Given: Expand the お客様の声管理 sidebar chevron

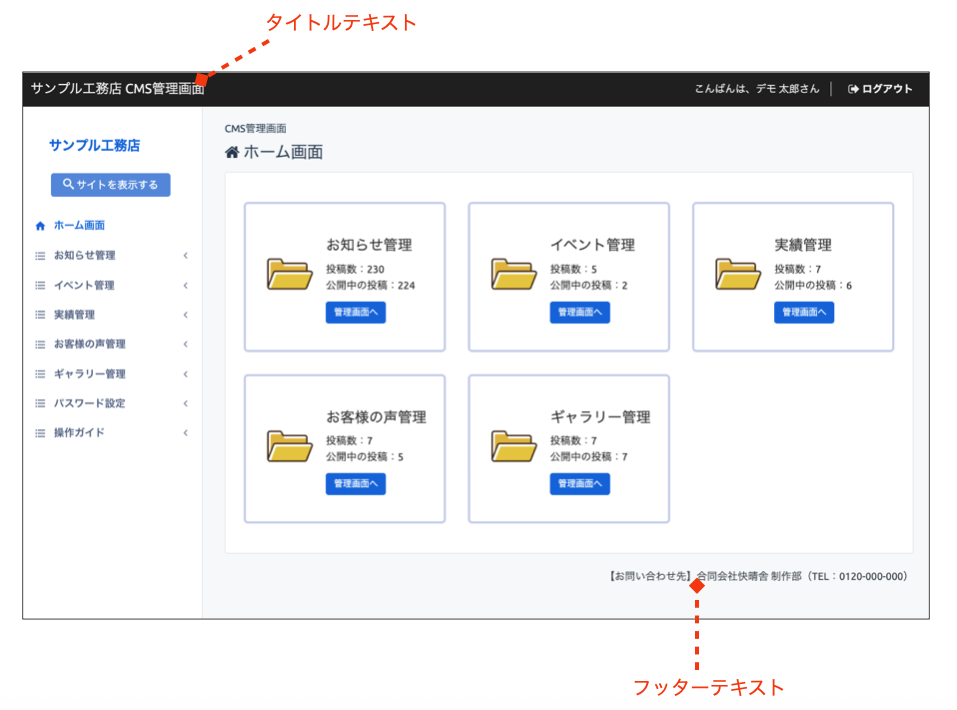Looking at the screenshot, I should click(186, 344).
